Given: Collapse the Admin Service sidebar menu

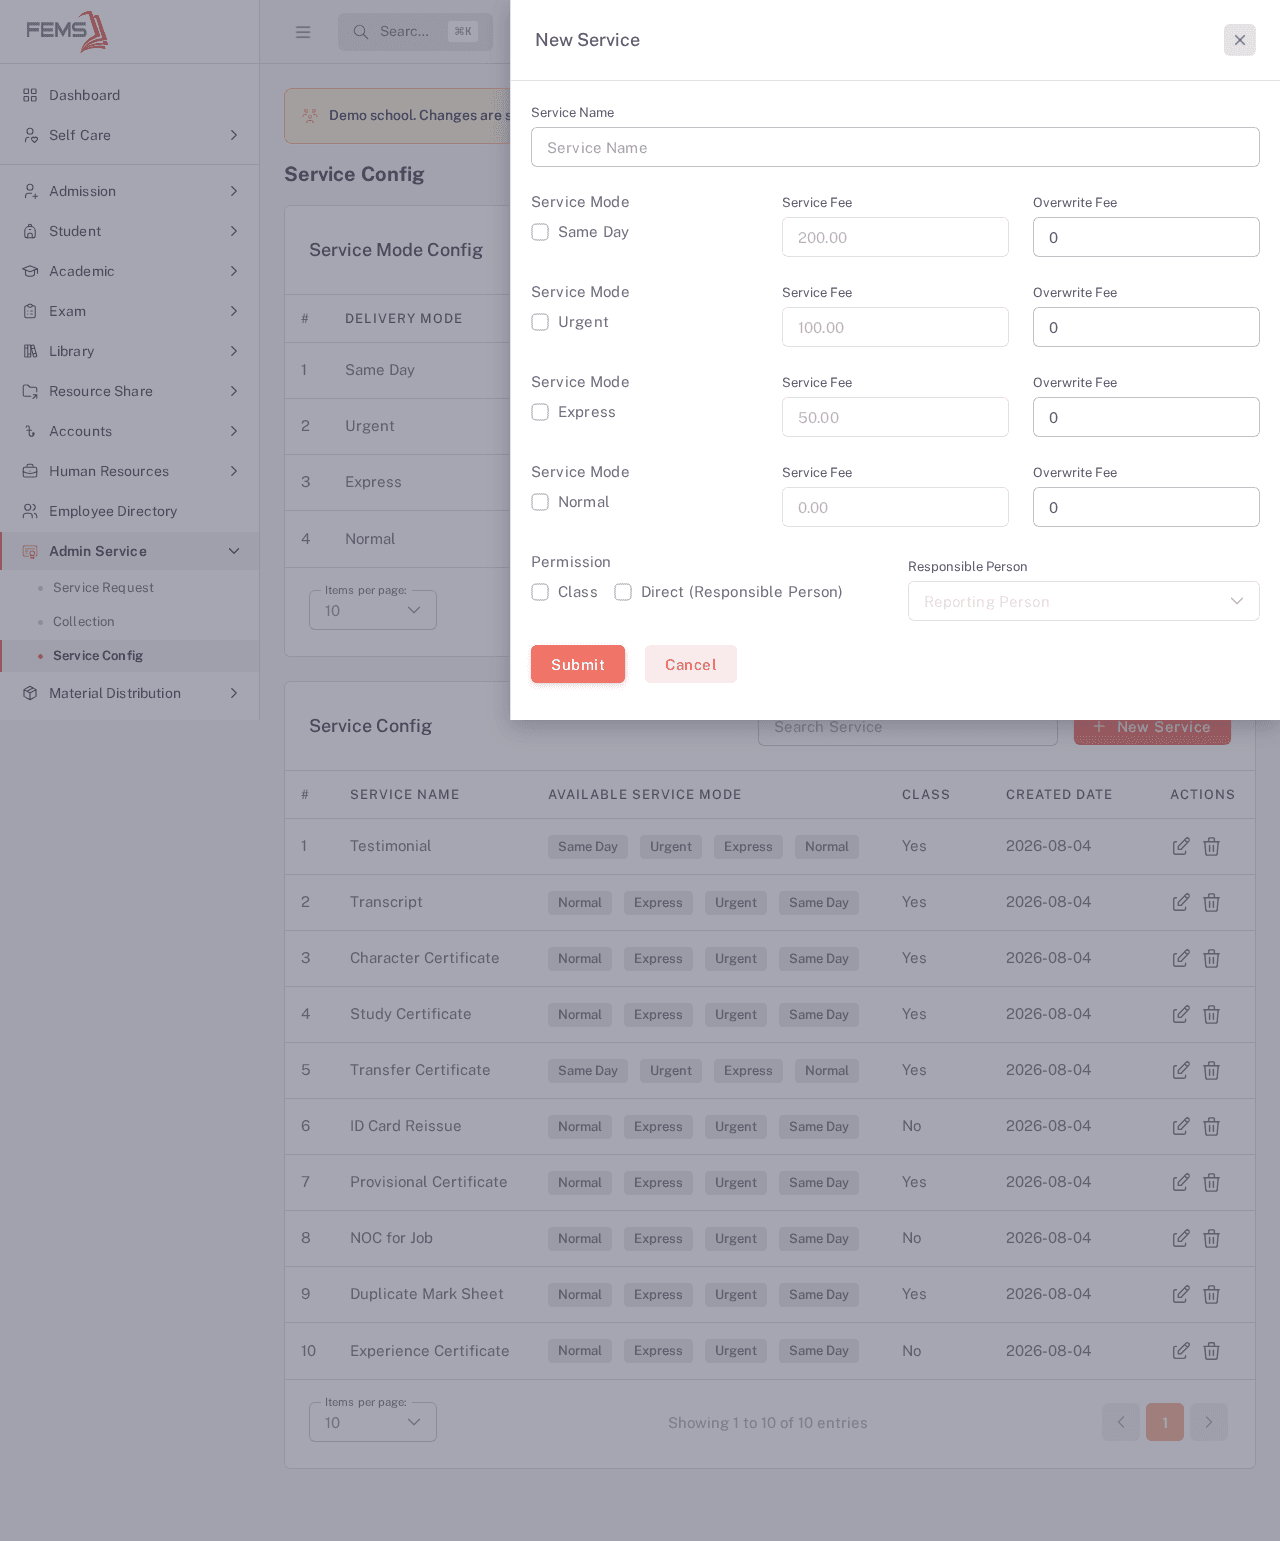Looking at the screenshot, I should [130, 551].
